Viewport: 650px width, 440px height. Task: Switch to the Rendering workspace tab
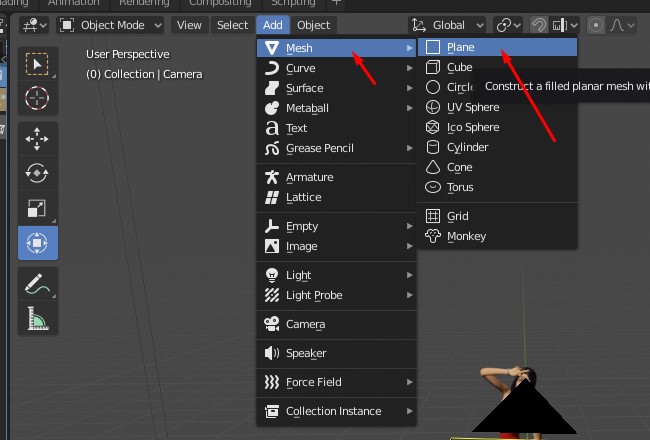point(144,3)
